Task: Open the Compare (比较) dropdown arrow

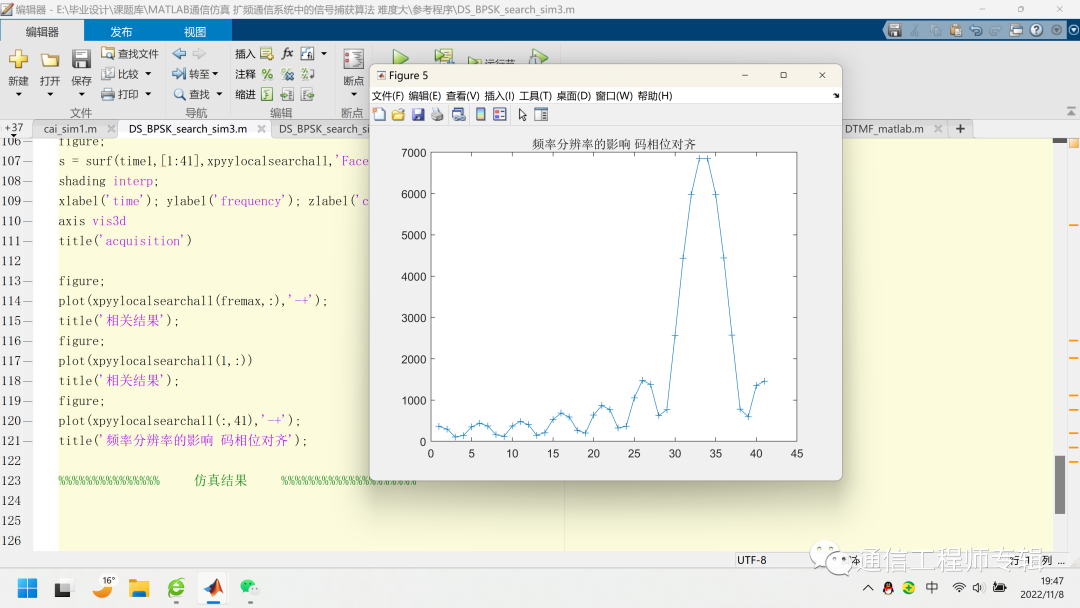Action: pyautogui.click(x=148, y=74)
